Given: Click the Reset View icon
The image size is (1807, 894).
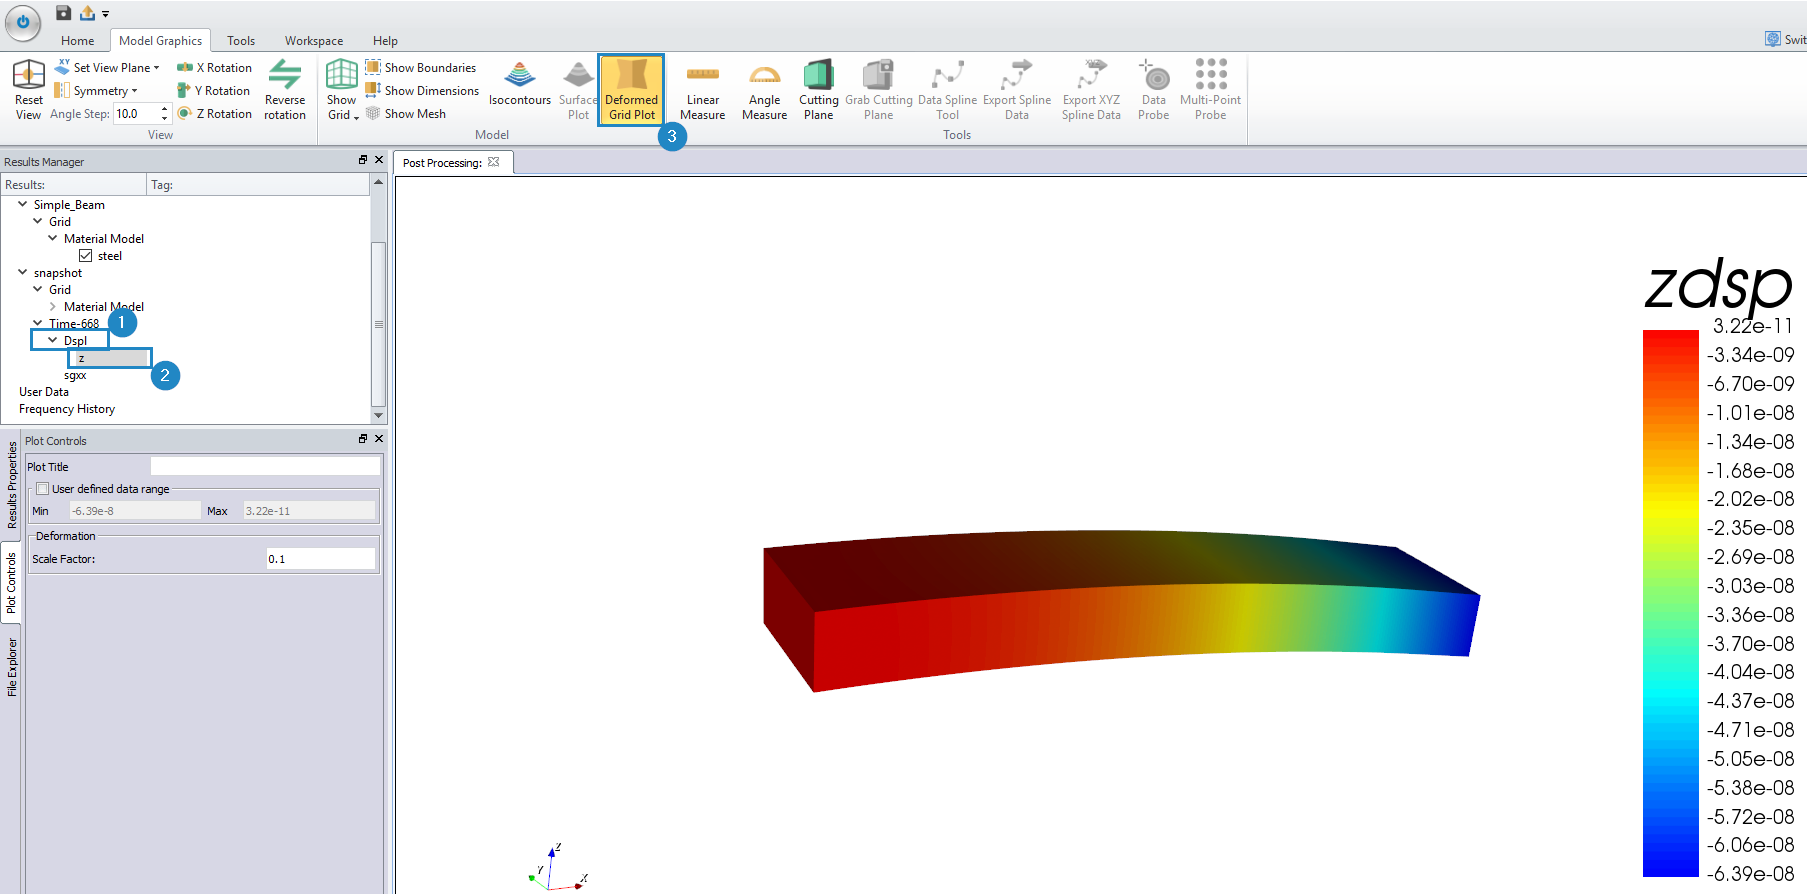Looking at the screenshot, I should [x=29, y=90].
